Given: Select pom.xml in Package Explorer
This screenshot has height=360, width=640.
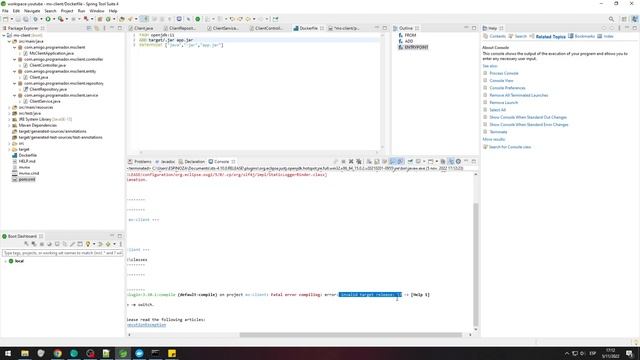Looking at the screenshot, I should [27, 179].
